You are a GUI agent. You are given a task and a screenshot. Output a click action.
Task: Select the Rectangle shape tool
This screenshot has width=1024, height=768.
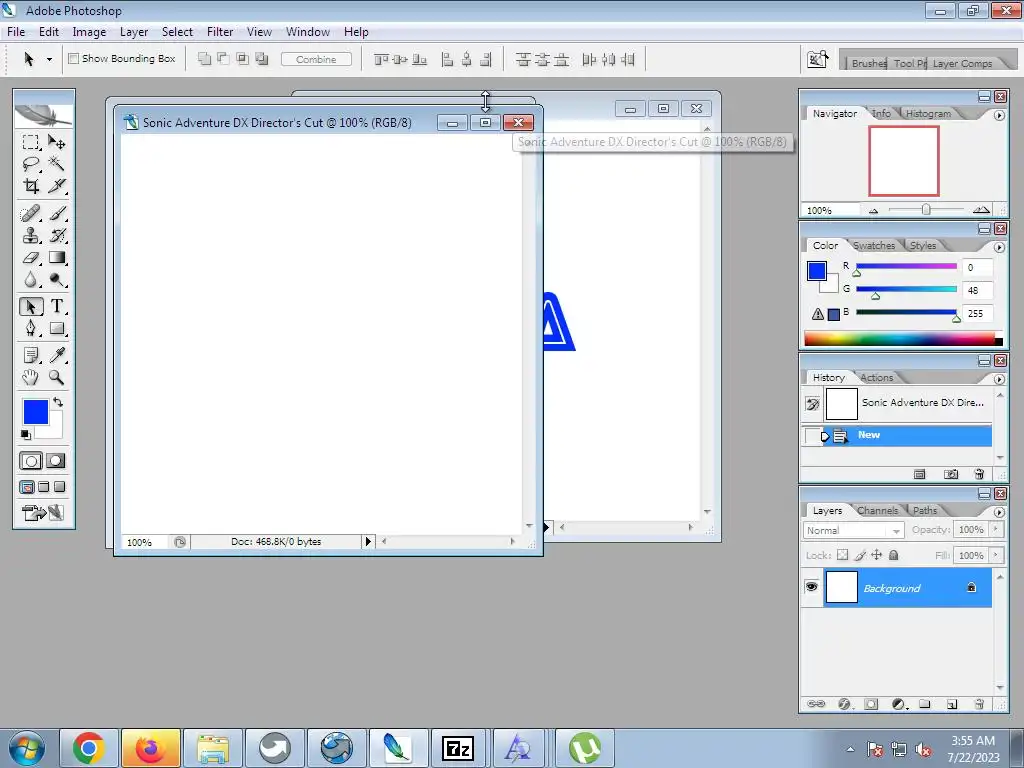pos(57,328)
